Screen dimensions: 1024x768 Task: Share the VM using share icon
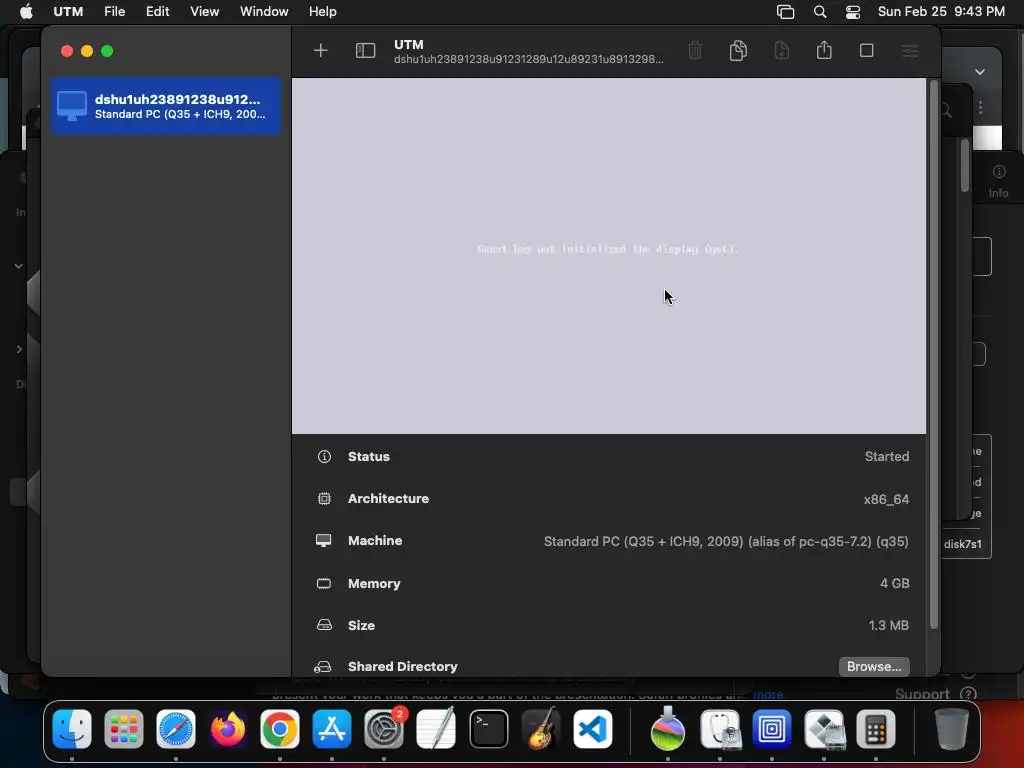824,50
